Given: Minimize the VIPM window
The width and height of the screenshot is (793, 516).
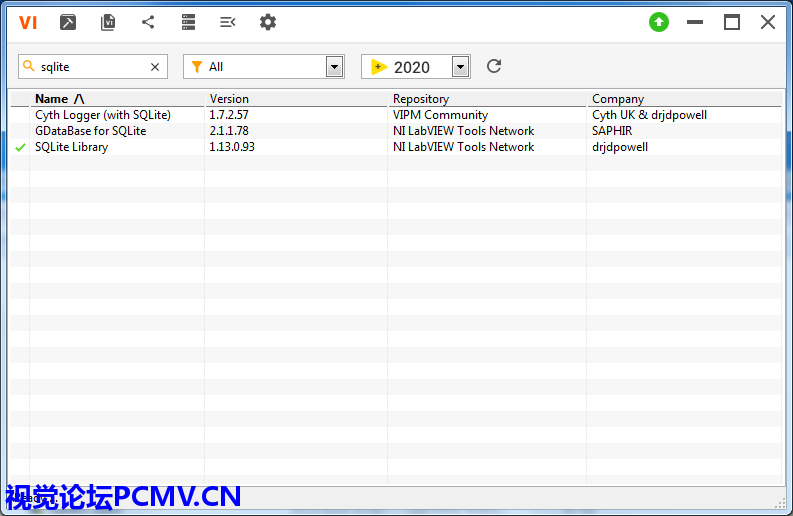Looking at the screenshot, I should click(x=695, y=22).
